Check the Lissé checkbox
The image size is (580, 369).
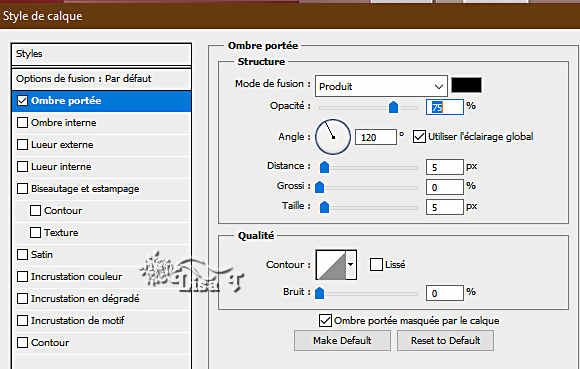click(376, 264)
